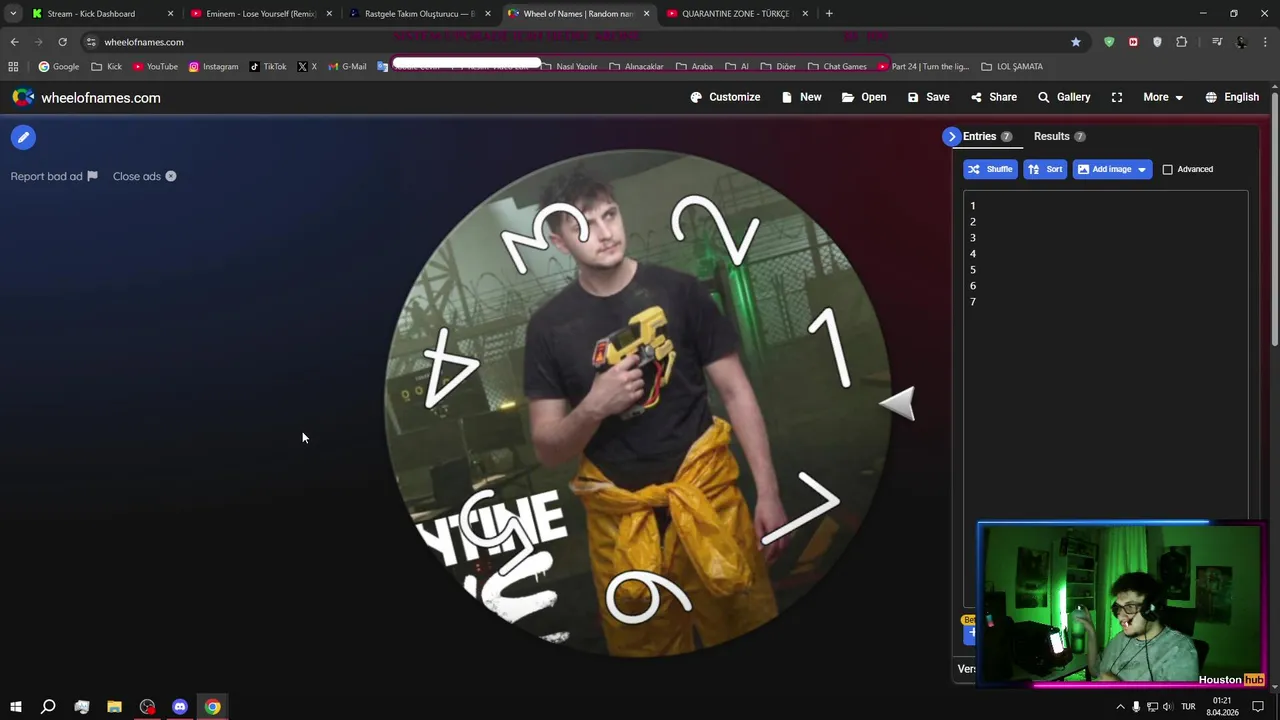The width and height of the screenshot is (1280, 720).
Task: Reload the page
Action: (x=62, y=42)
